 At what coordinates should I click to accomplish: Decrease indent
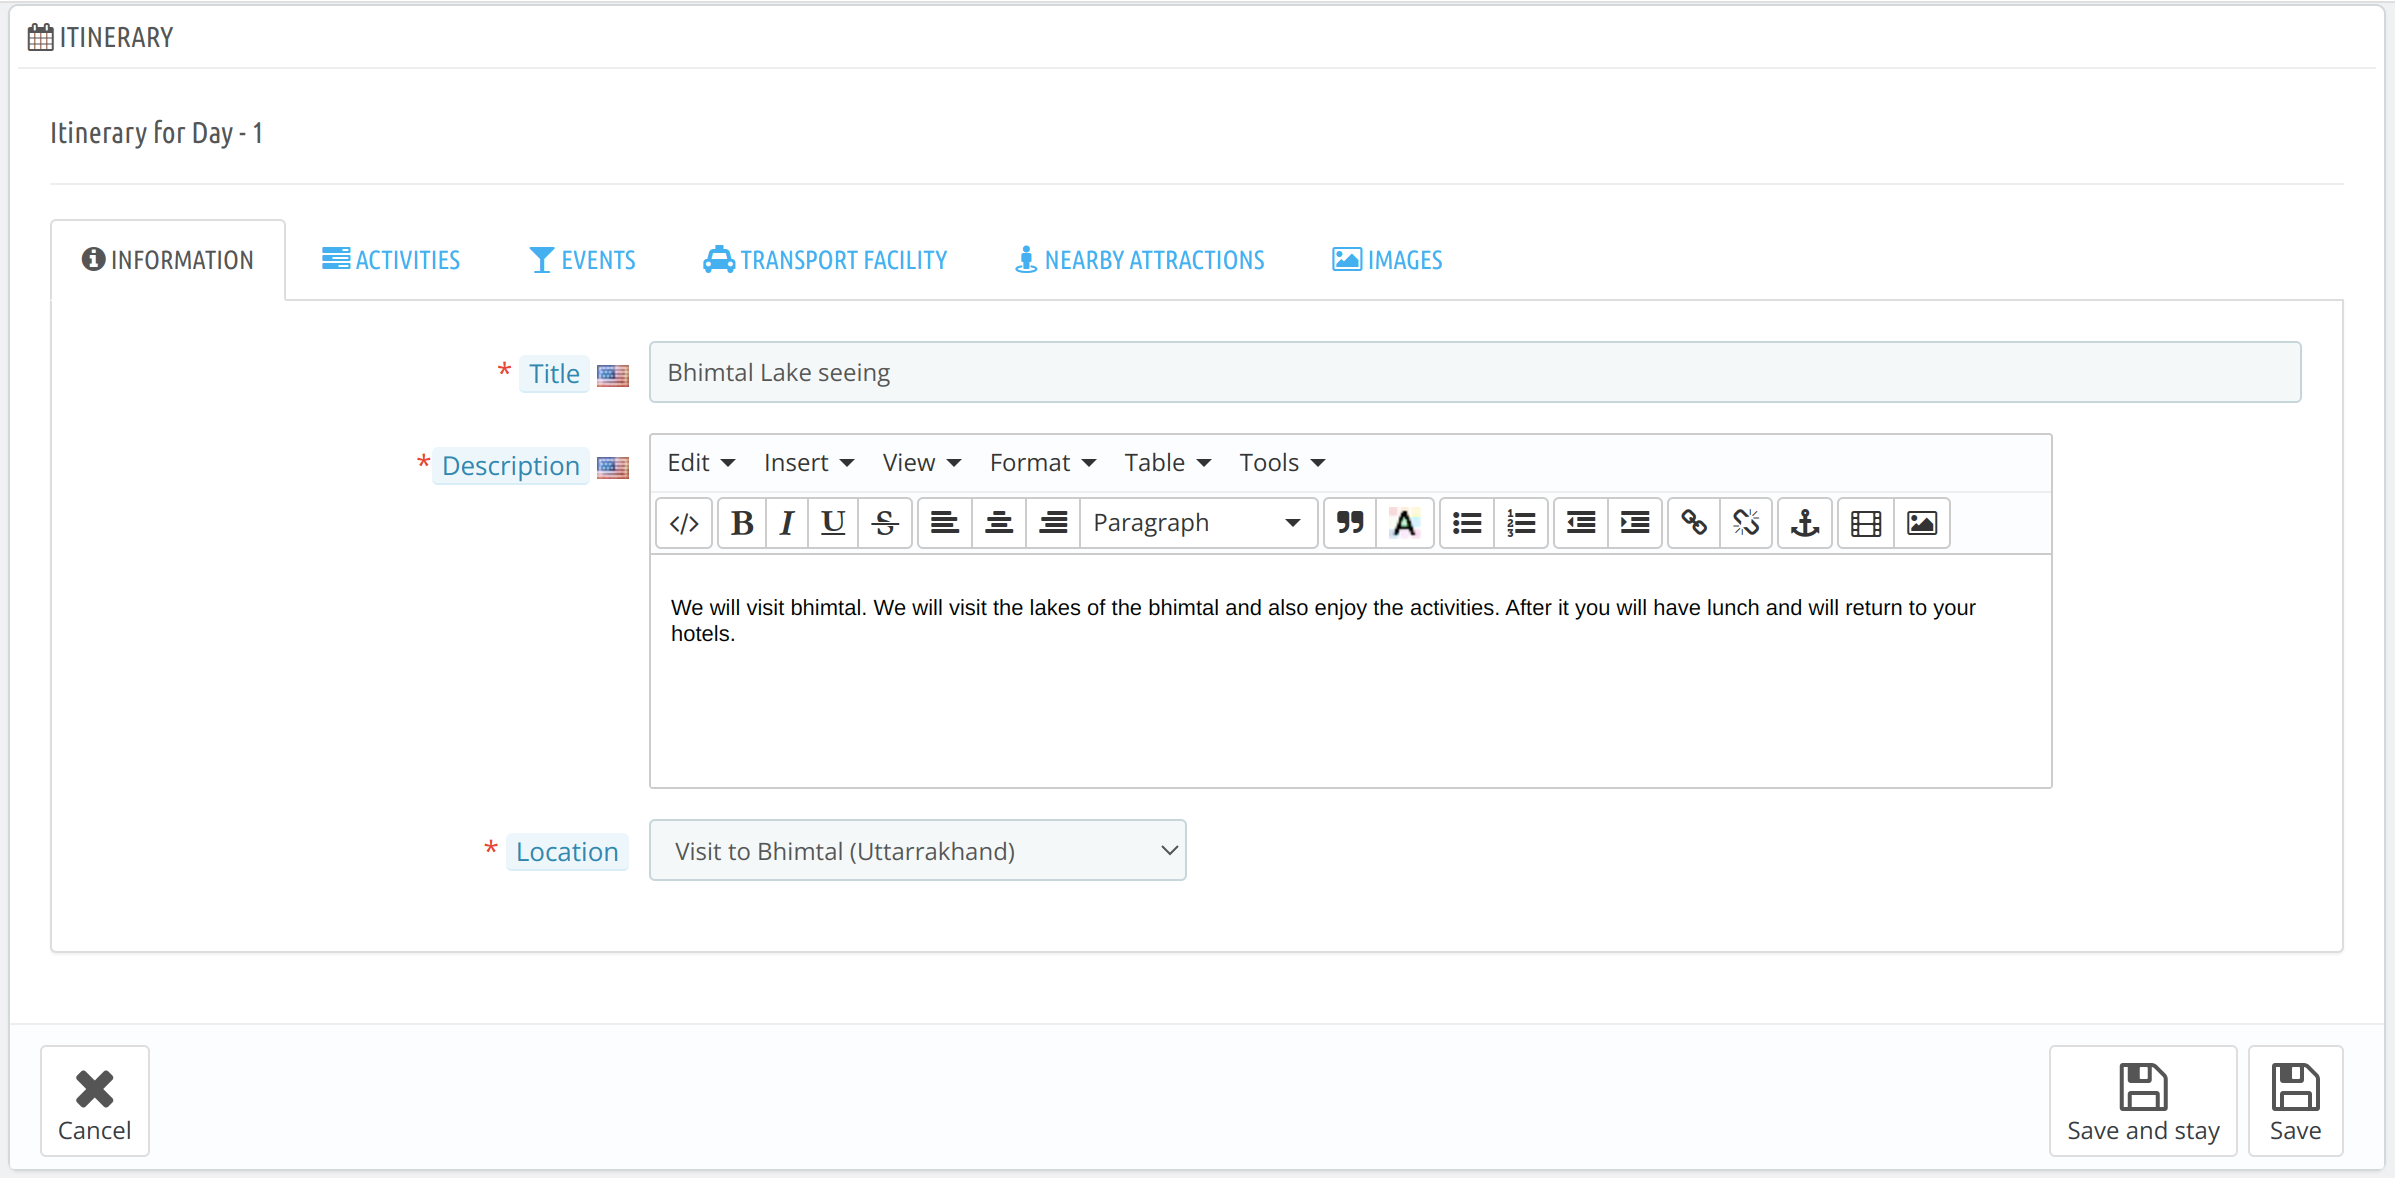tap(1581, 523)
